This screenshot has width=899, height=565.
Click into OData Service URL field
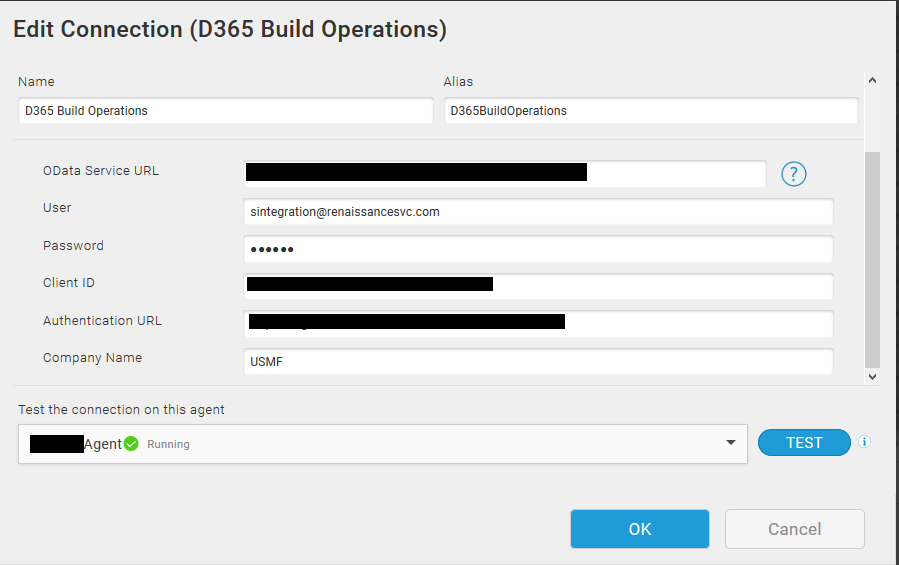tap(505, 174)
